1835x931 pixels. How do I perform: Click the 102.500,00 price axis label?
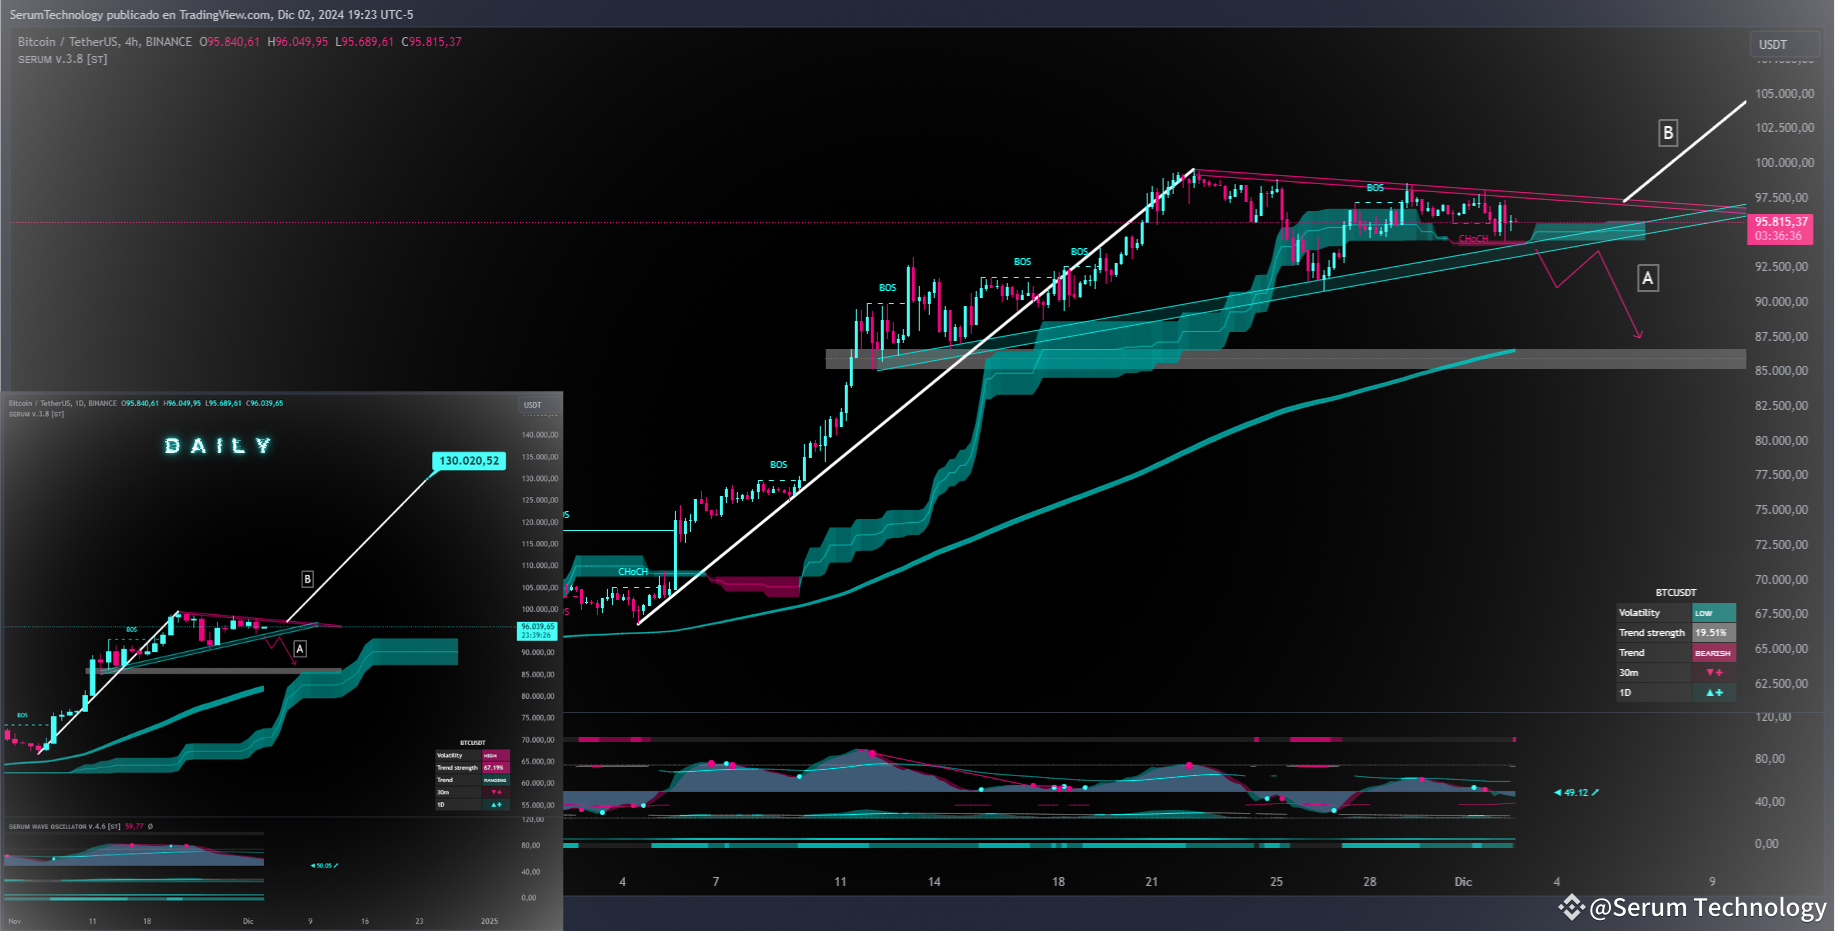[1785, 128]
